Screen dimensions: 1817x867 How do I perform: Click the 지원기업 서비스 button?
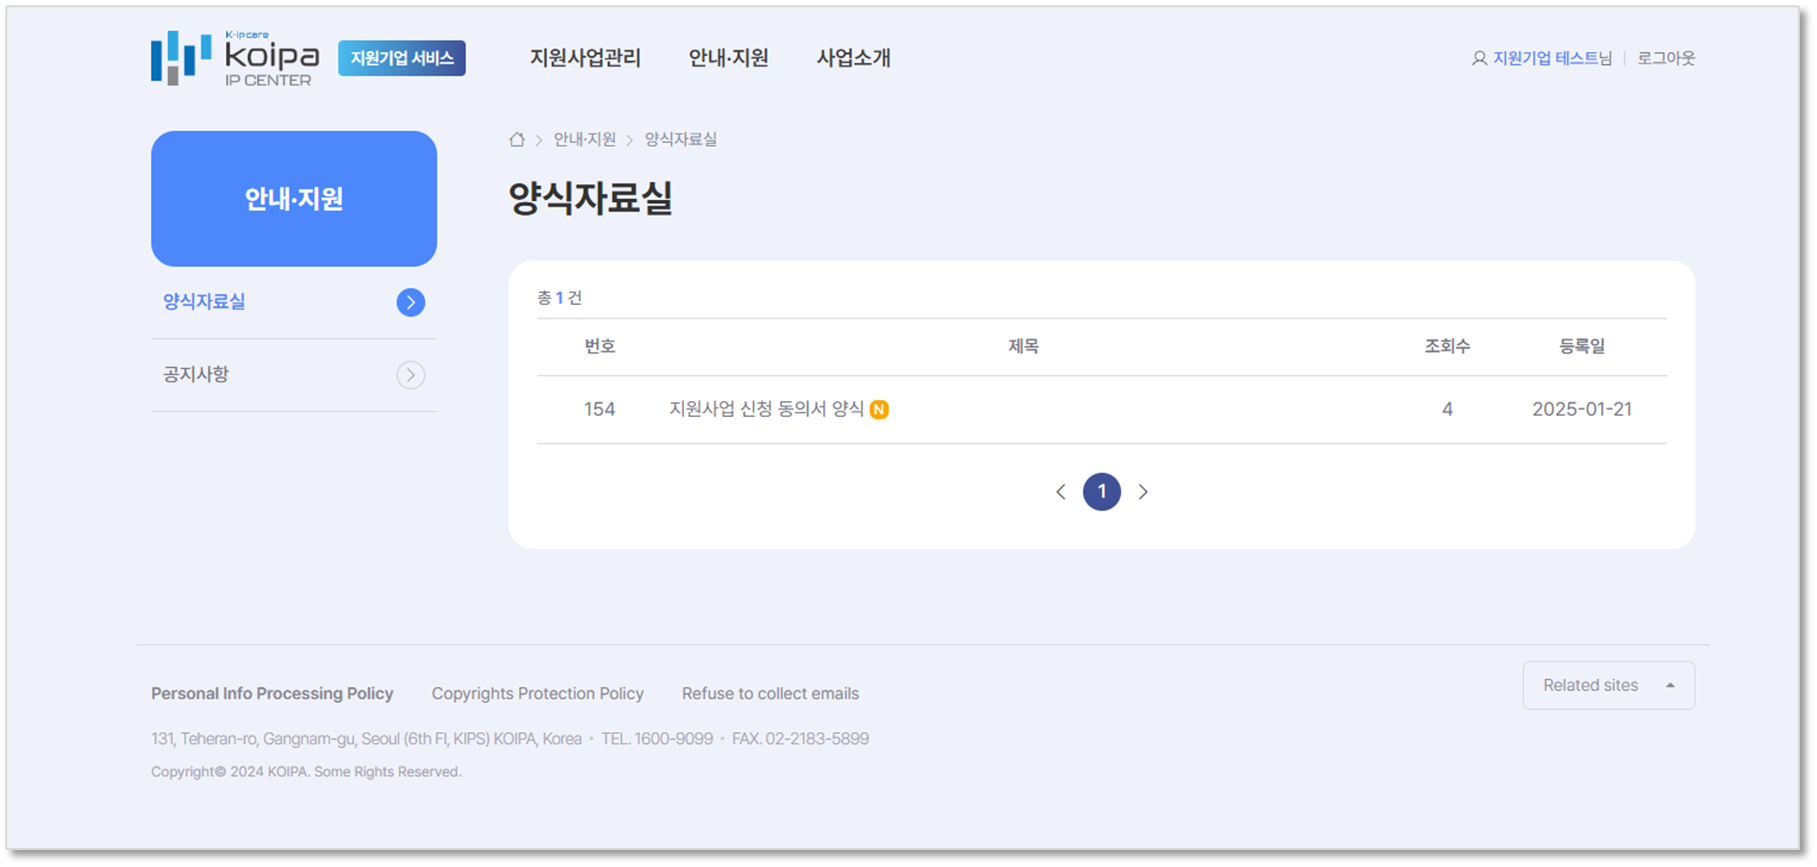point(402,58)
